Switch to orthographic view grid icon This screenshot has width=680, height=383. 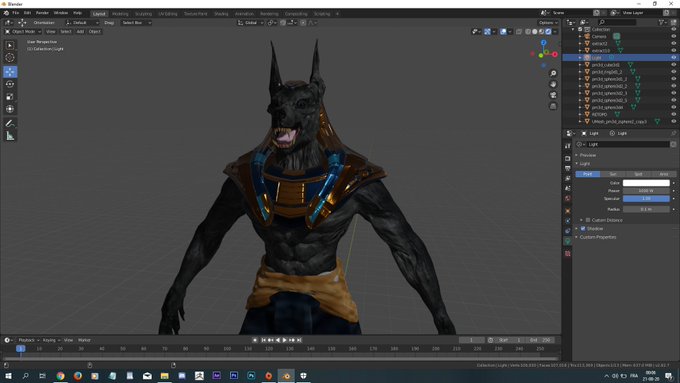pos(553,106)
